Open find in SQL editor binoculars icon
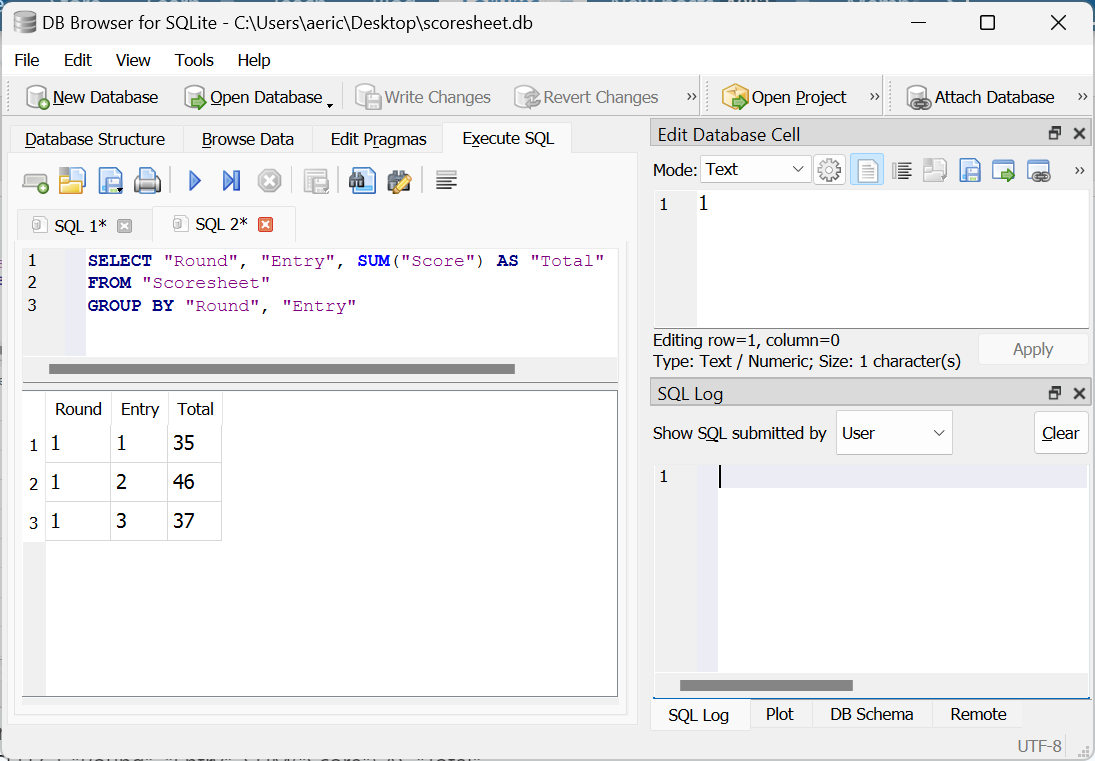 361,181
